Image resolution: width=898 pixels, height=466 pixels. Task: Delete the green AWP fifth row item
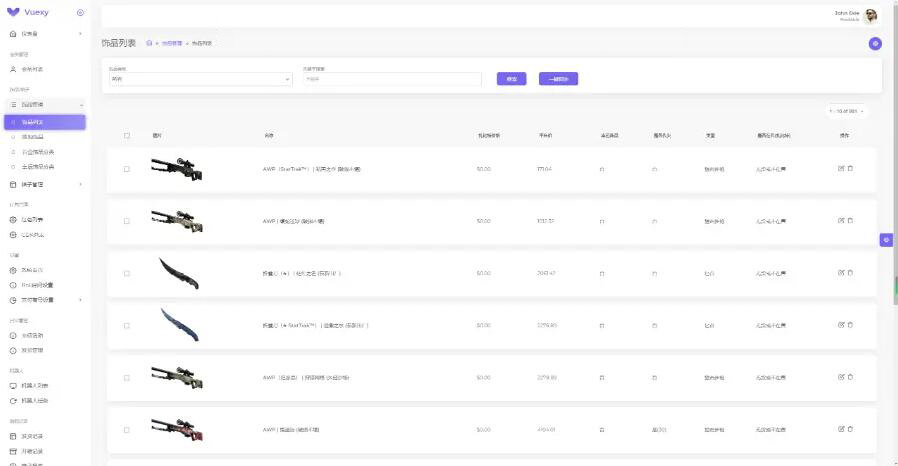pos(850,377)
